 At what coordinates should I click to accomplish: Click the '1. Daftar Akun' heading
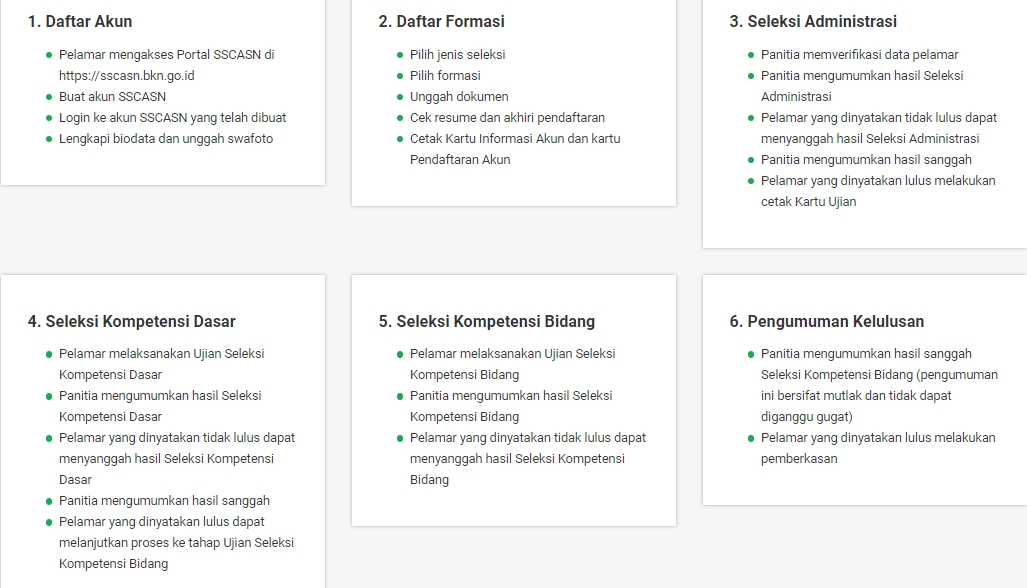click(x=80, y=22)
